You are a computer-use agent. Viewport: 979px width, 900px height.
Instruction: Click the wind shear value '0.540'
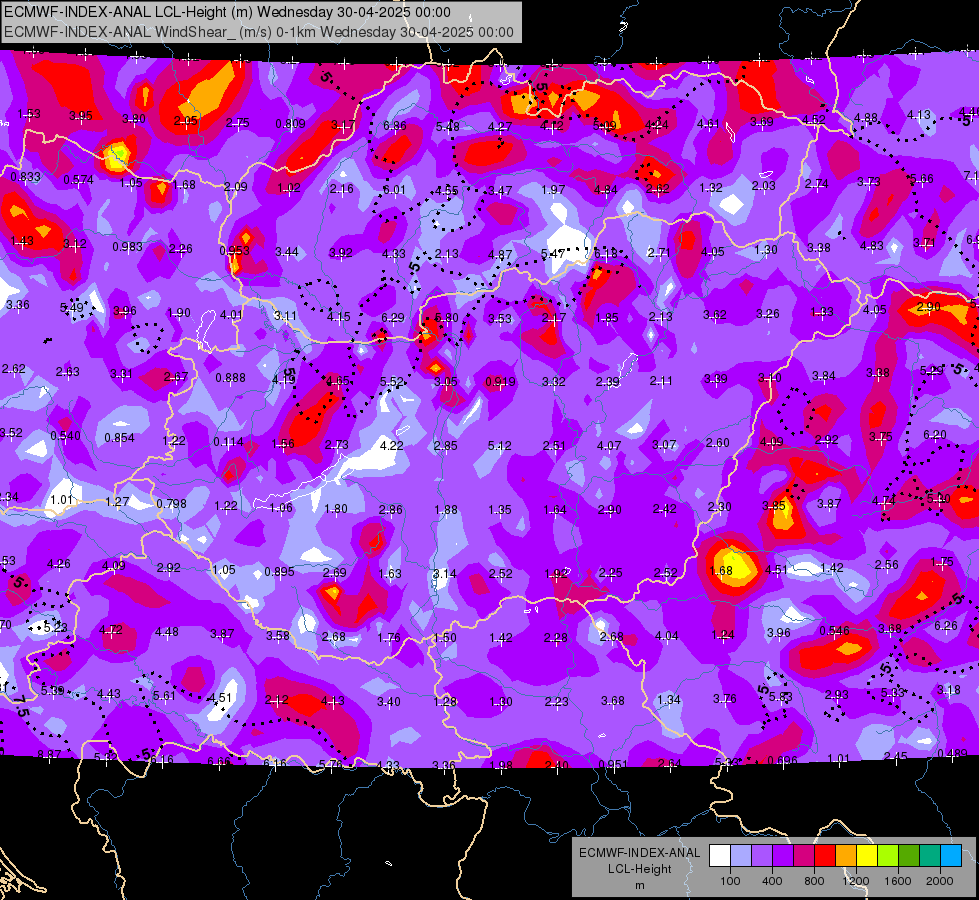(x=65, y=435)
